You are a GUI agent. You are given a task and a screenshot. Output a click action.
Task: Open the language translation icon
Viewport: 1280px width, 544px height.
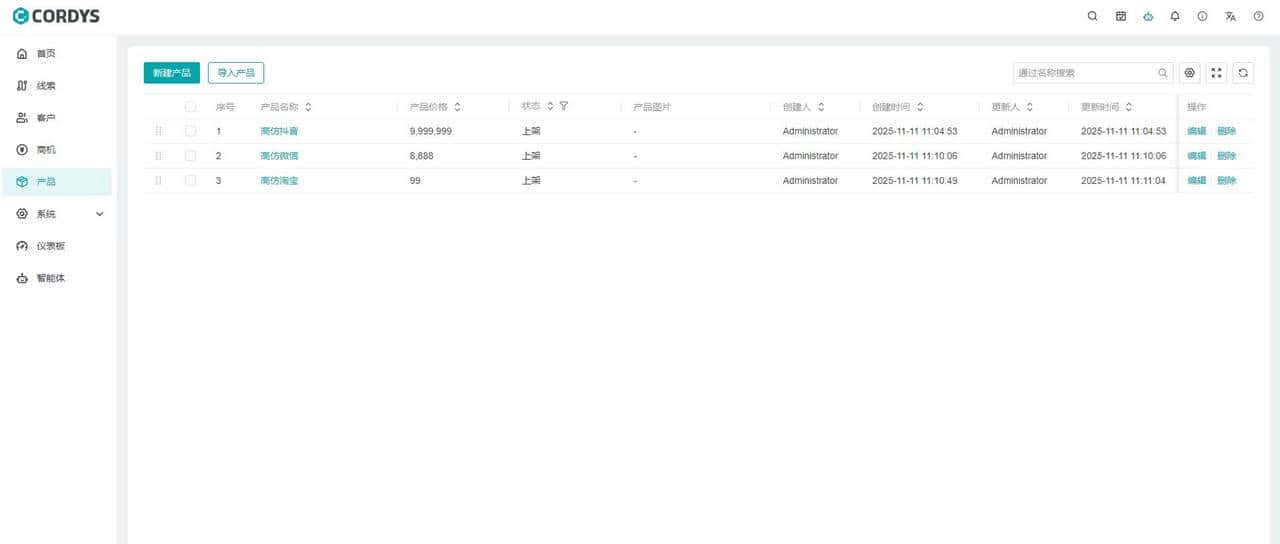[x=1231, y=16]
